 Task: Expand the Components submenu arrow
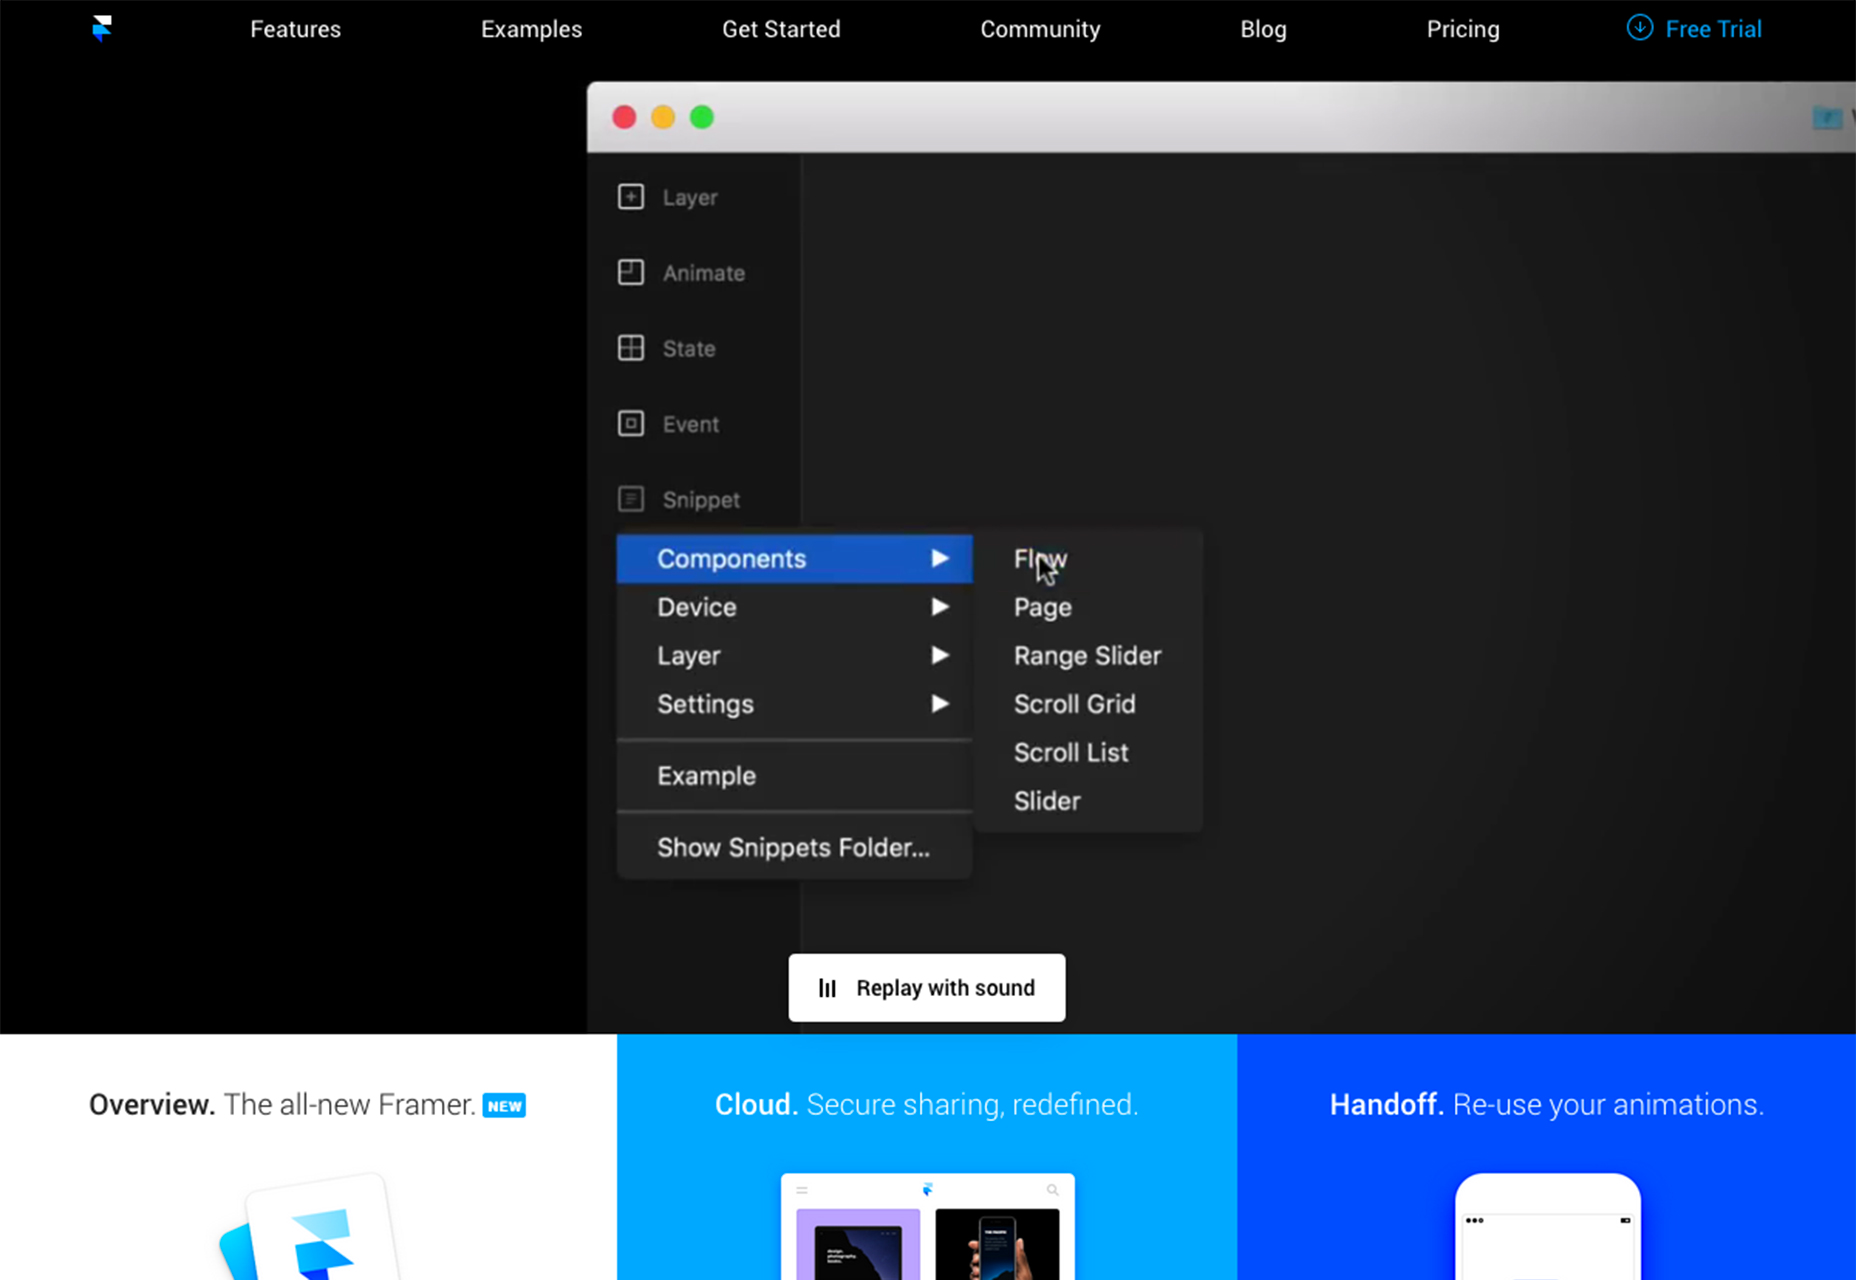(x=940, y=558)
